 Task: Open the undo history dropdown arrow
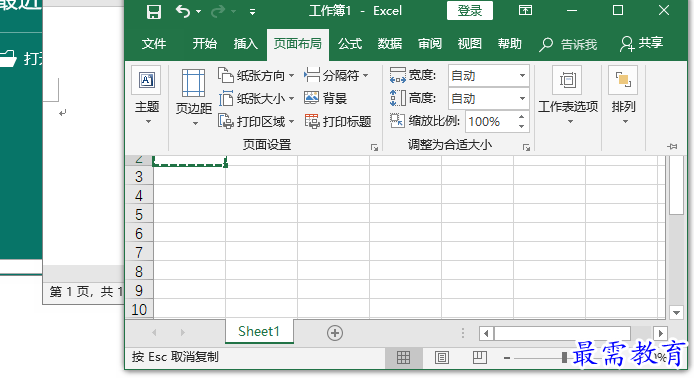[x=199, y=12]
